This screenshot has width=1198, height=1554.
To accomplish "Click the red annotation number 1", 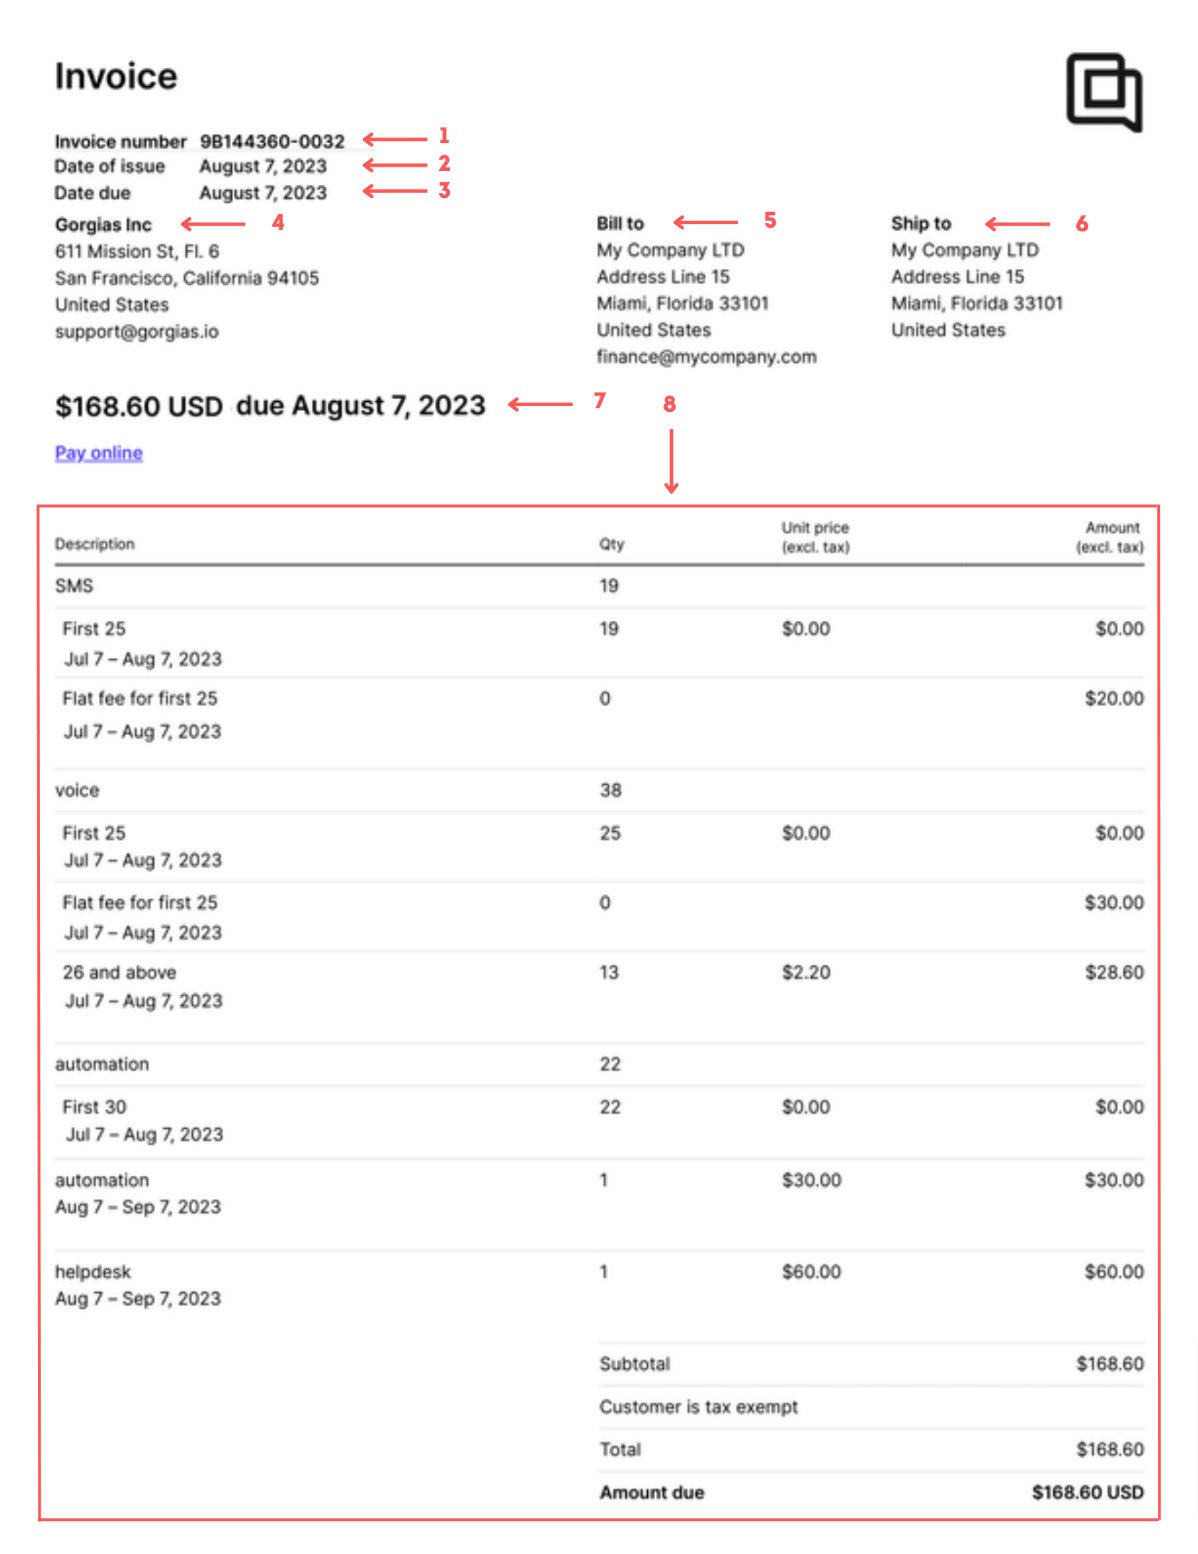I will point(444,136).
